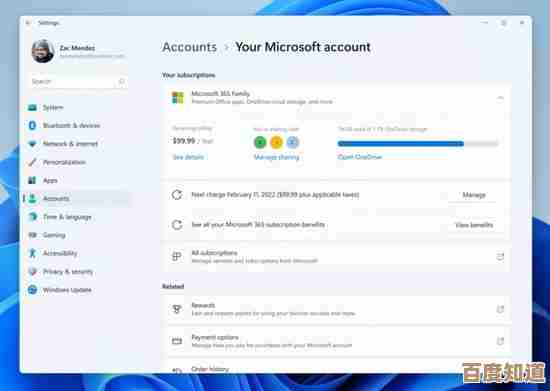Open All subscriptions external link icon

pos(500,257)
